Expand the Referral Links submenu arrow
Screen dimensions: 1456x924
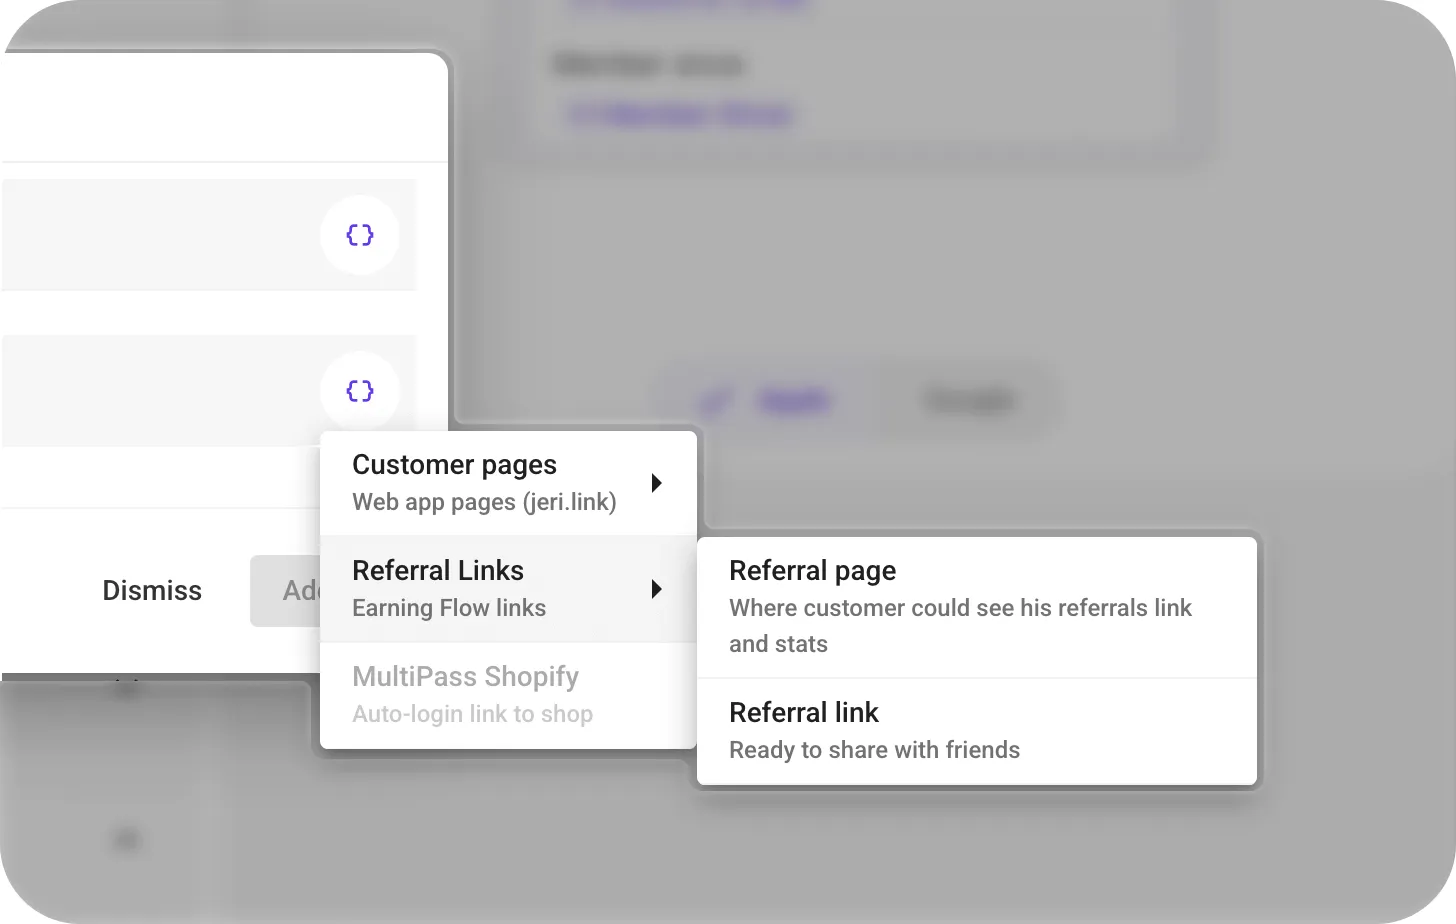point(657,589)
